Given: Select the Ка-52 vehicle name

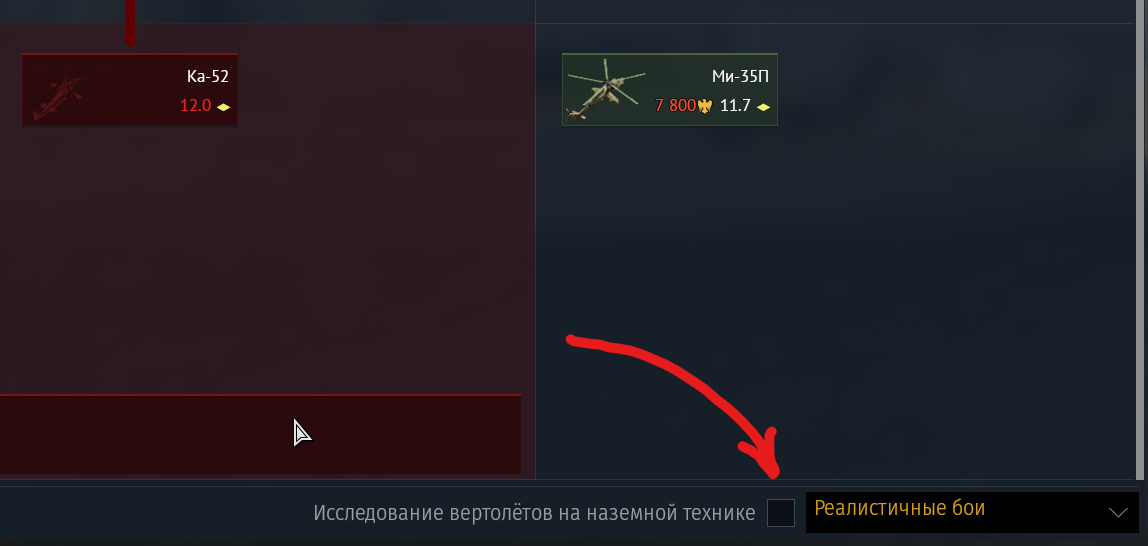Looking at the screenshot, I should click(208, 76).
